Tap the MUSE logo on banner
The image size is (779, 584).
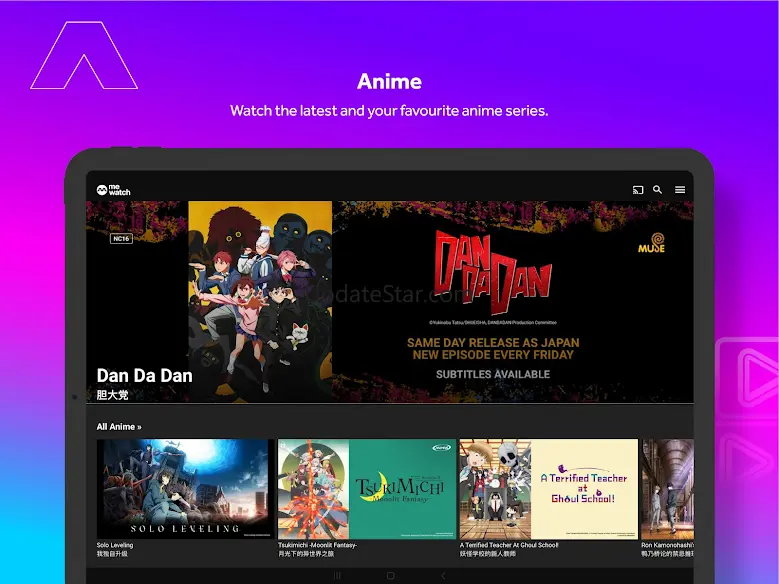(x=652, y=243)
